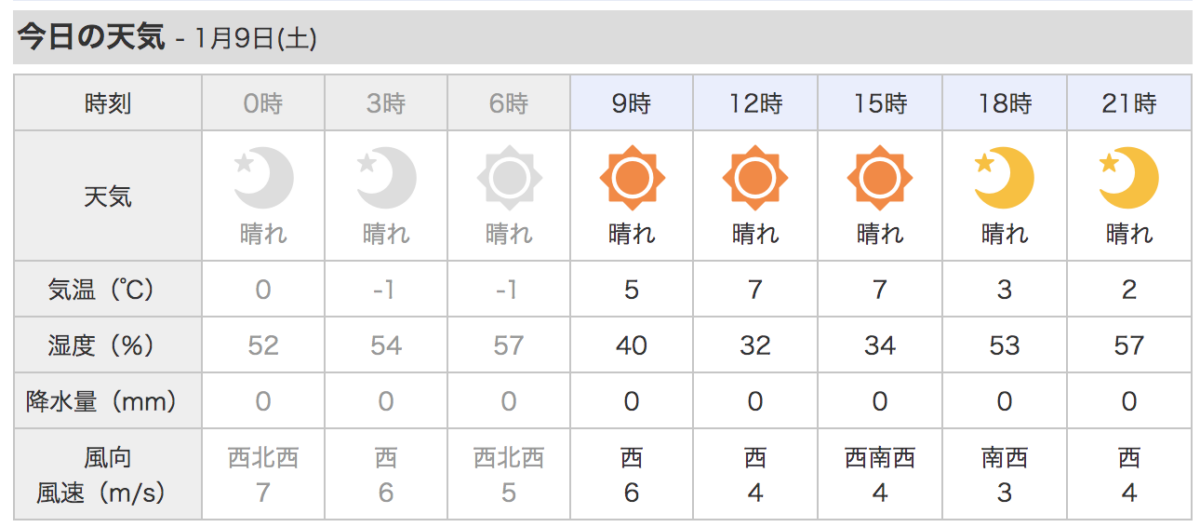Click the sun icon under 9時
This screenshot has height=527, width=1200.
[632, 179]
